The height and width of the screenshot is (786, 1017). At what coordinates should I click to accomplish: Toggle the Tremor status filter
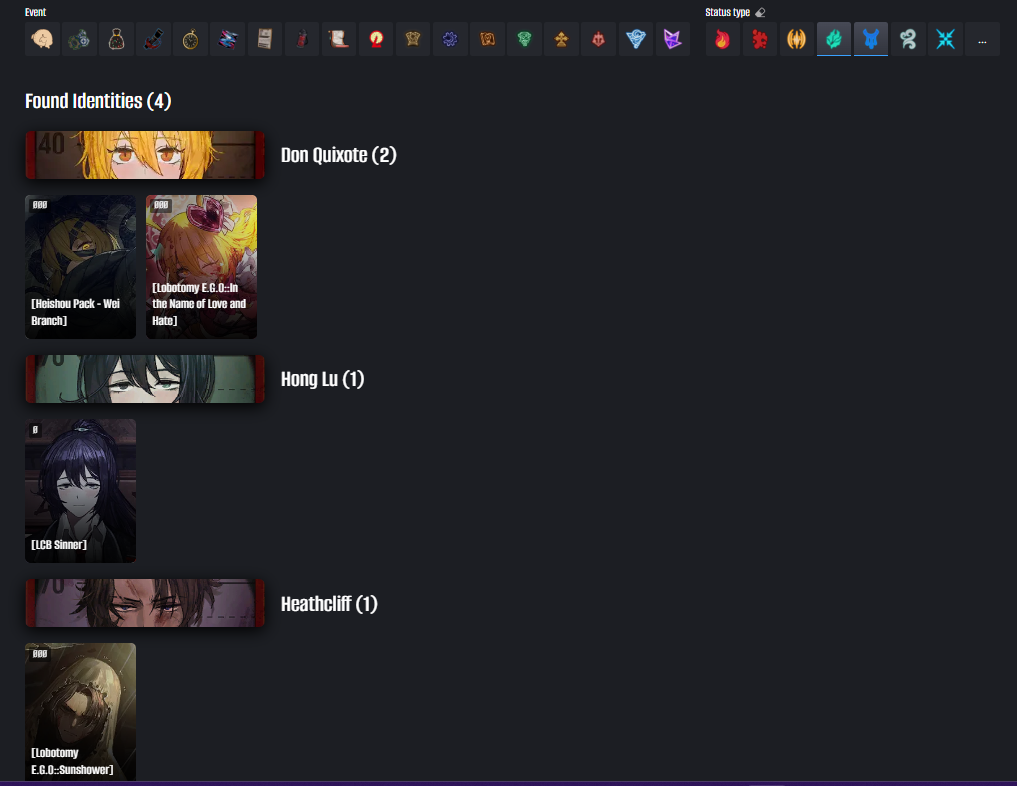click(x=796, y=39)
